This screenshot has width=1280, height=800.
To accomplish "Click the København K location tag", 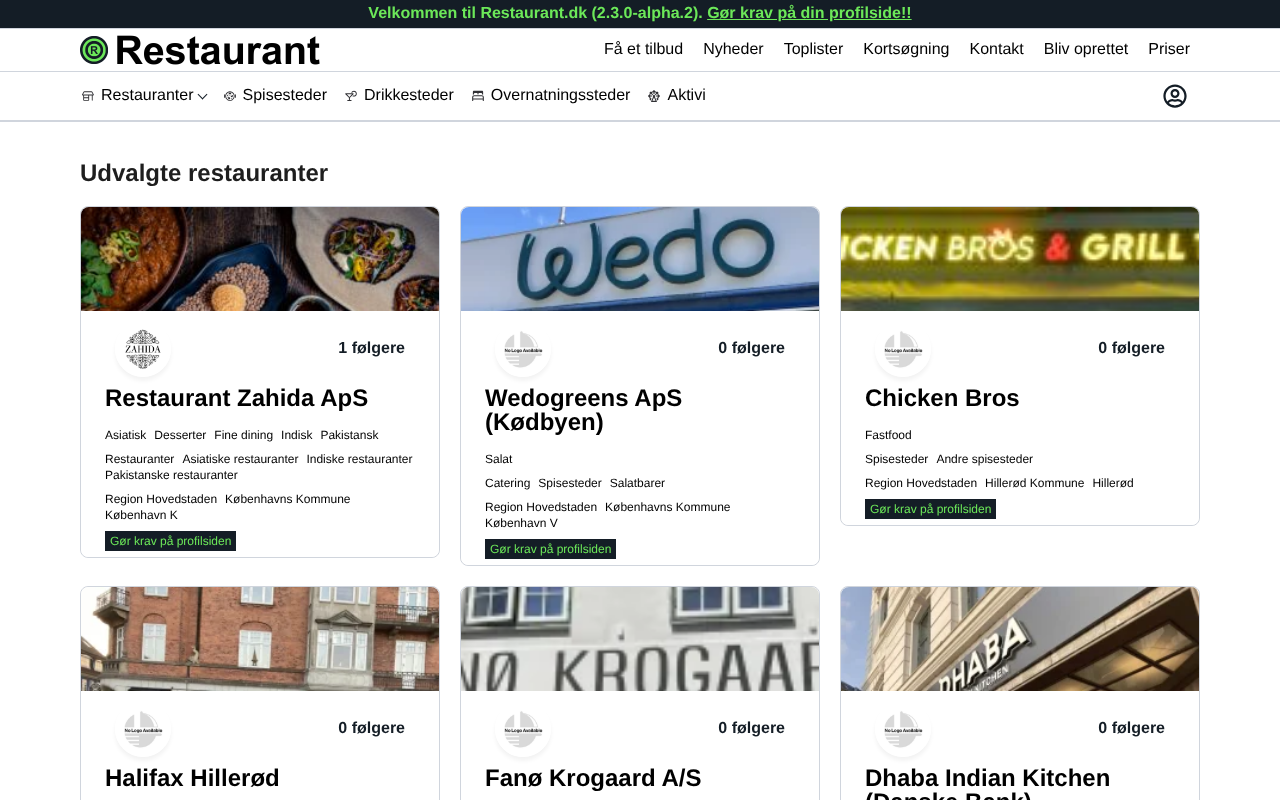I will (141, 515).
